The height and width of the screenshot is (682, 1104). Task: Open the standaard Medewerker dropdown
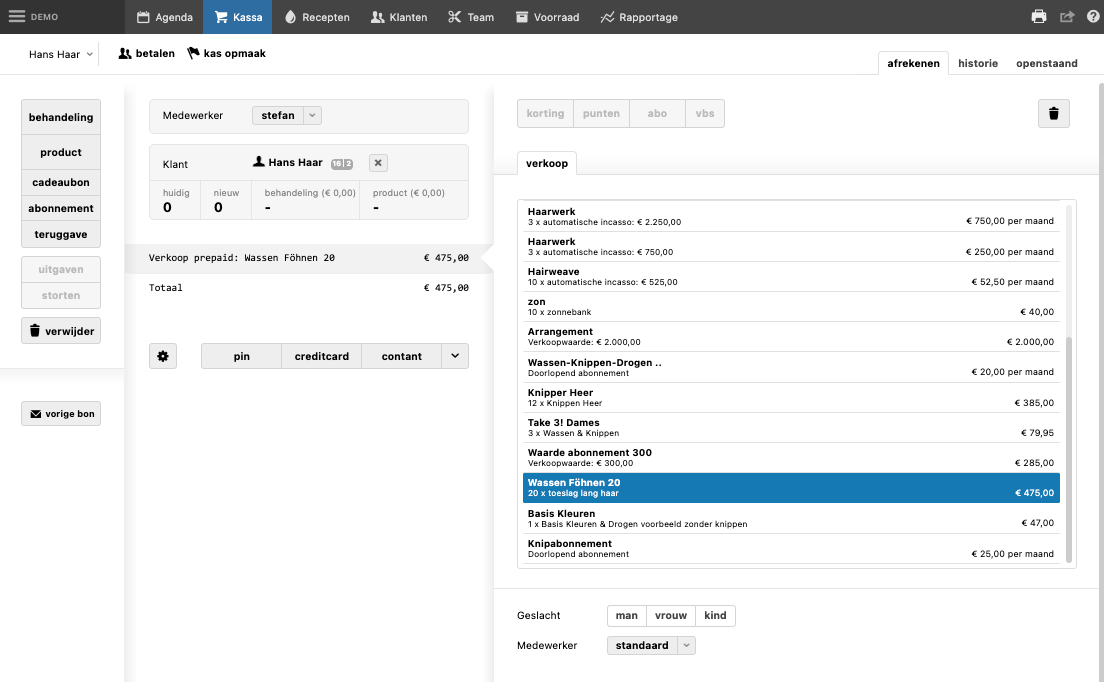(686, 646)
